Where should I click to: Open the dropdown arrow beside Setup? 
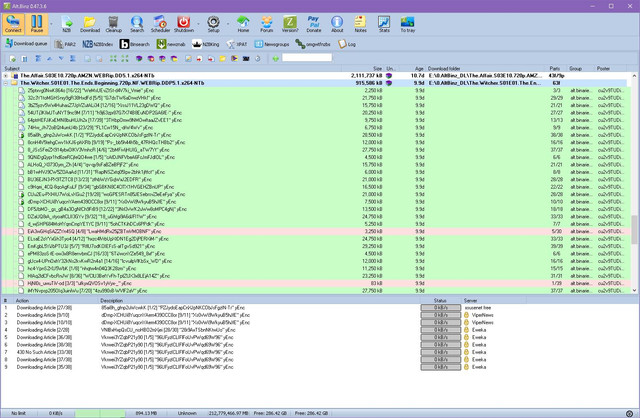tap(228, 24)
